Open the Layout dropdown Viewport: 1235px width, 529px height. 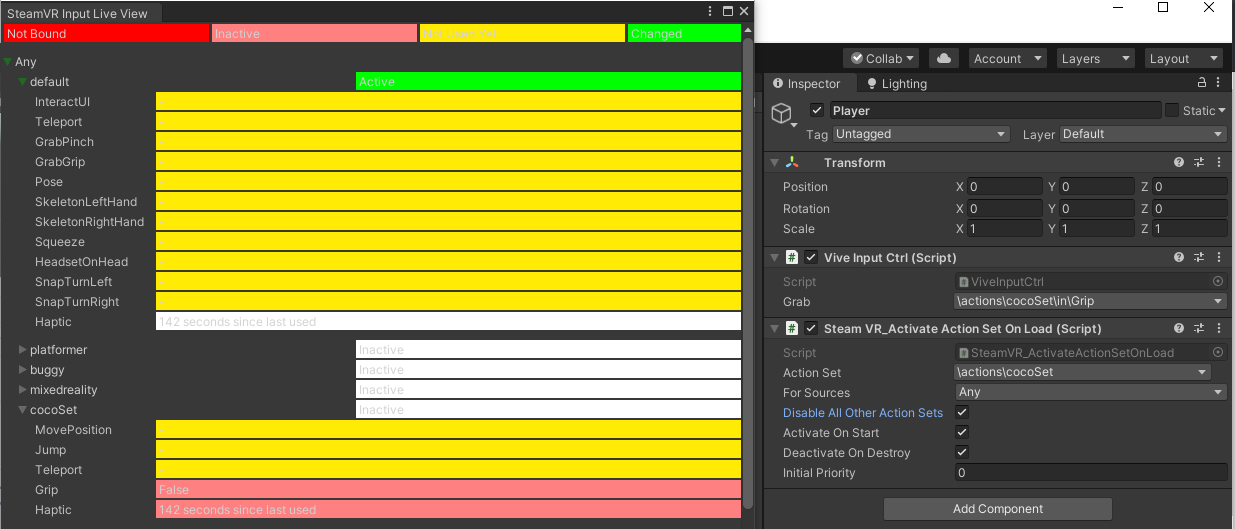click(x=1184, y=58)
